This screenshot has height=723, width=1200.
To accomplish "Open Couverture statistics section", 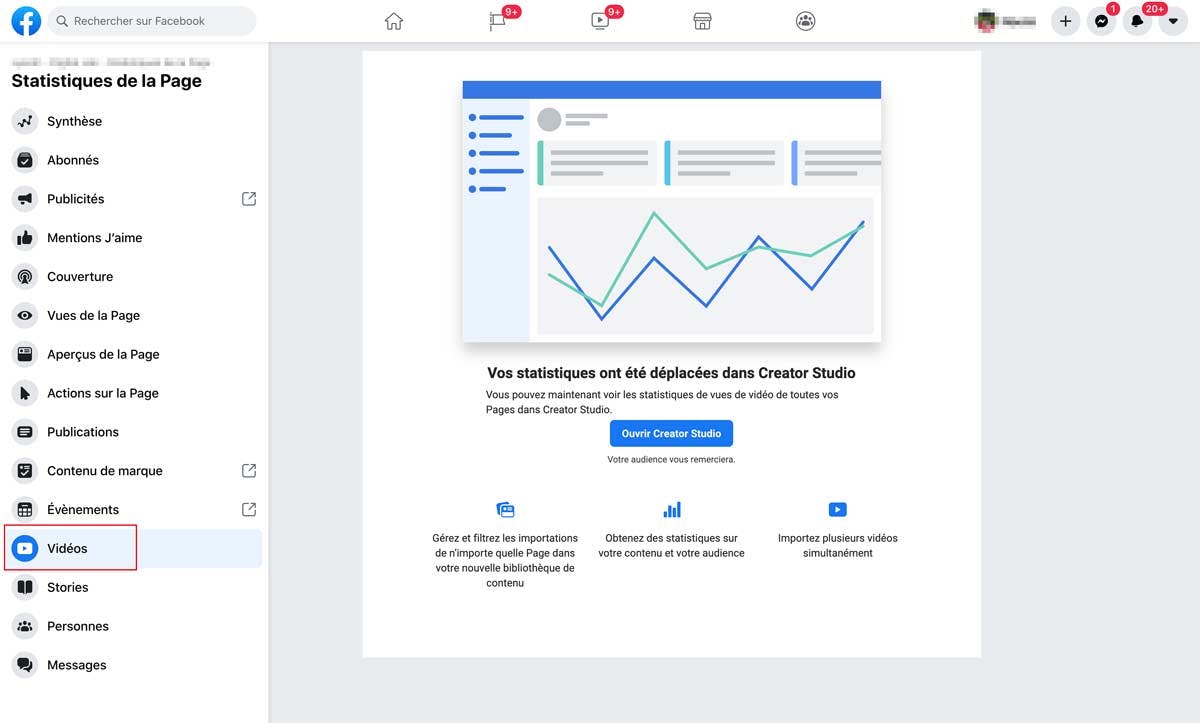I will click(134, 277).
